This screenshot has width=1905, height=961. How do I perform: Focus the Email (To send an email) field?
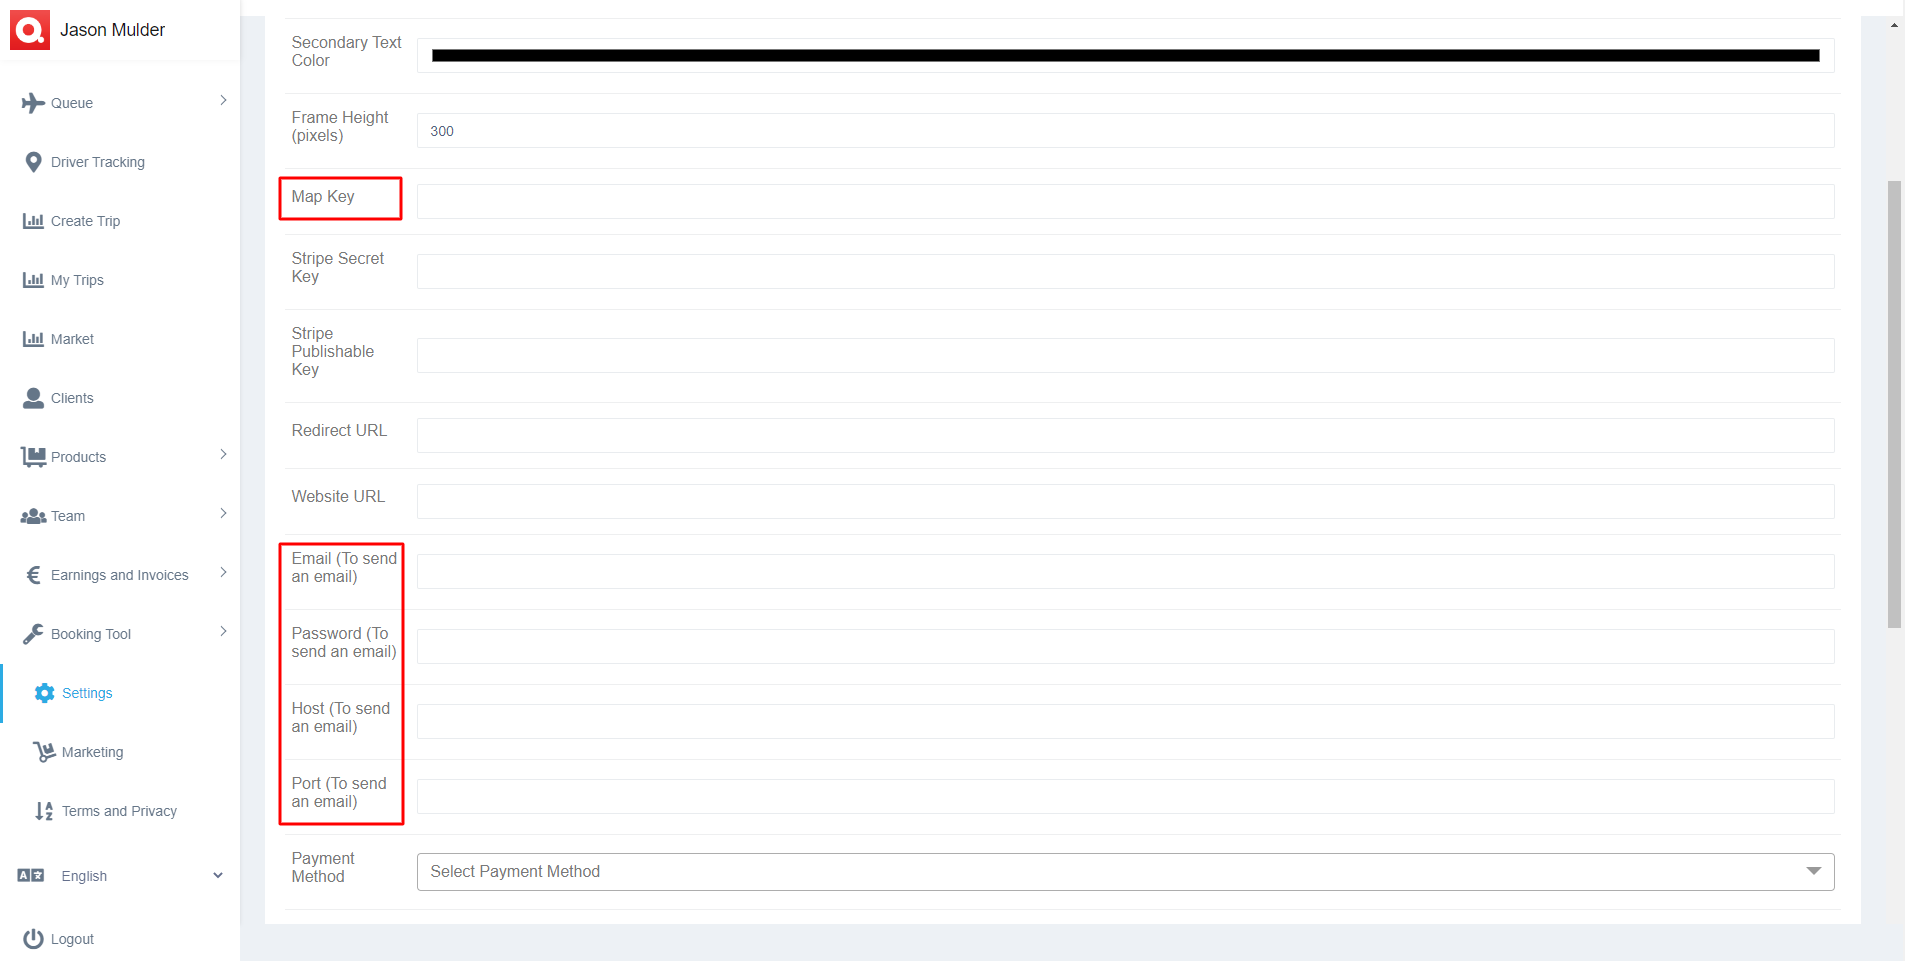tap(1125, 571)
